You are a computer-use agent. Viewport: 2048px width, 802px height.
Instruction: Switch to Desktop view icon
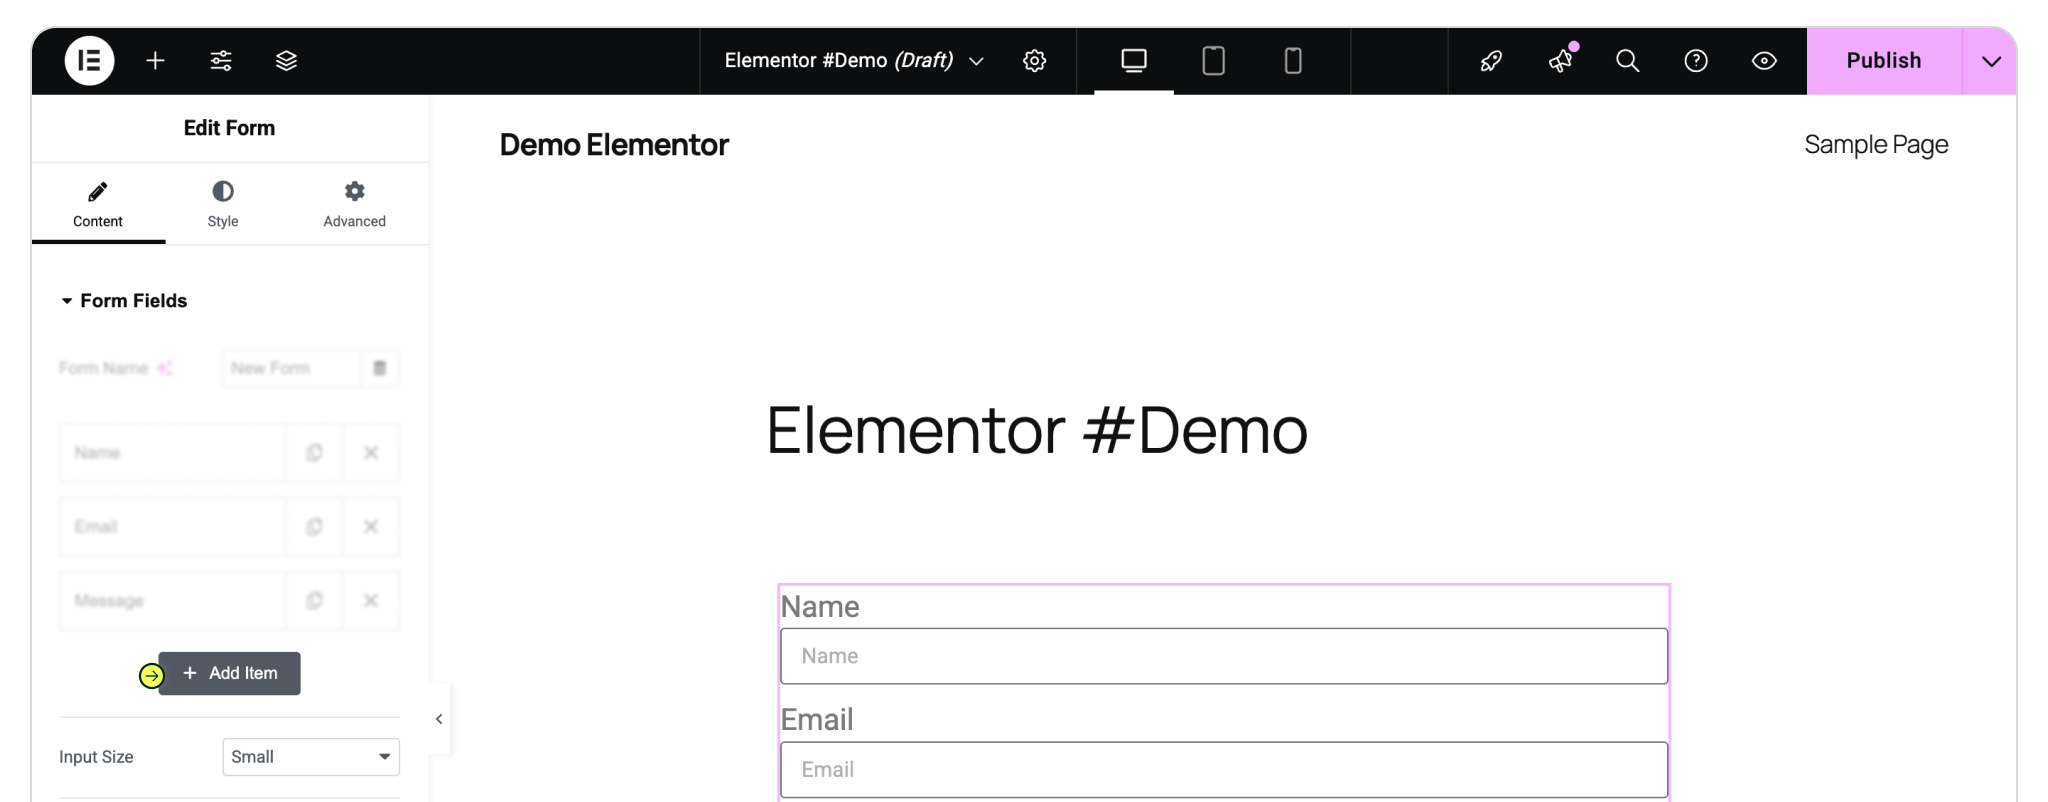click(x=1134, y=61)
